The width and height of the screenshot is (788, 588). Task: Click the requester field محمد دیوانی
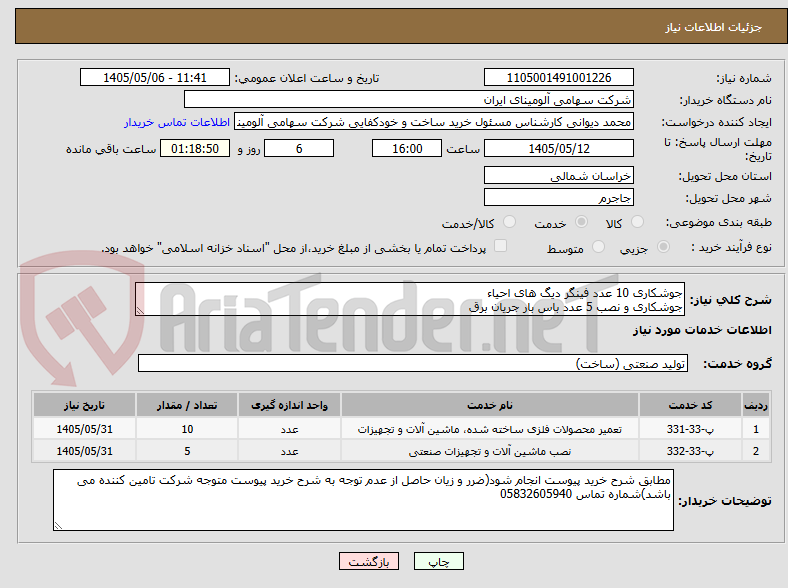(x=434, y=122)
